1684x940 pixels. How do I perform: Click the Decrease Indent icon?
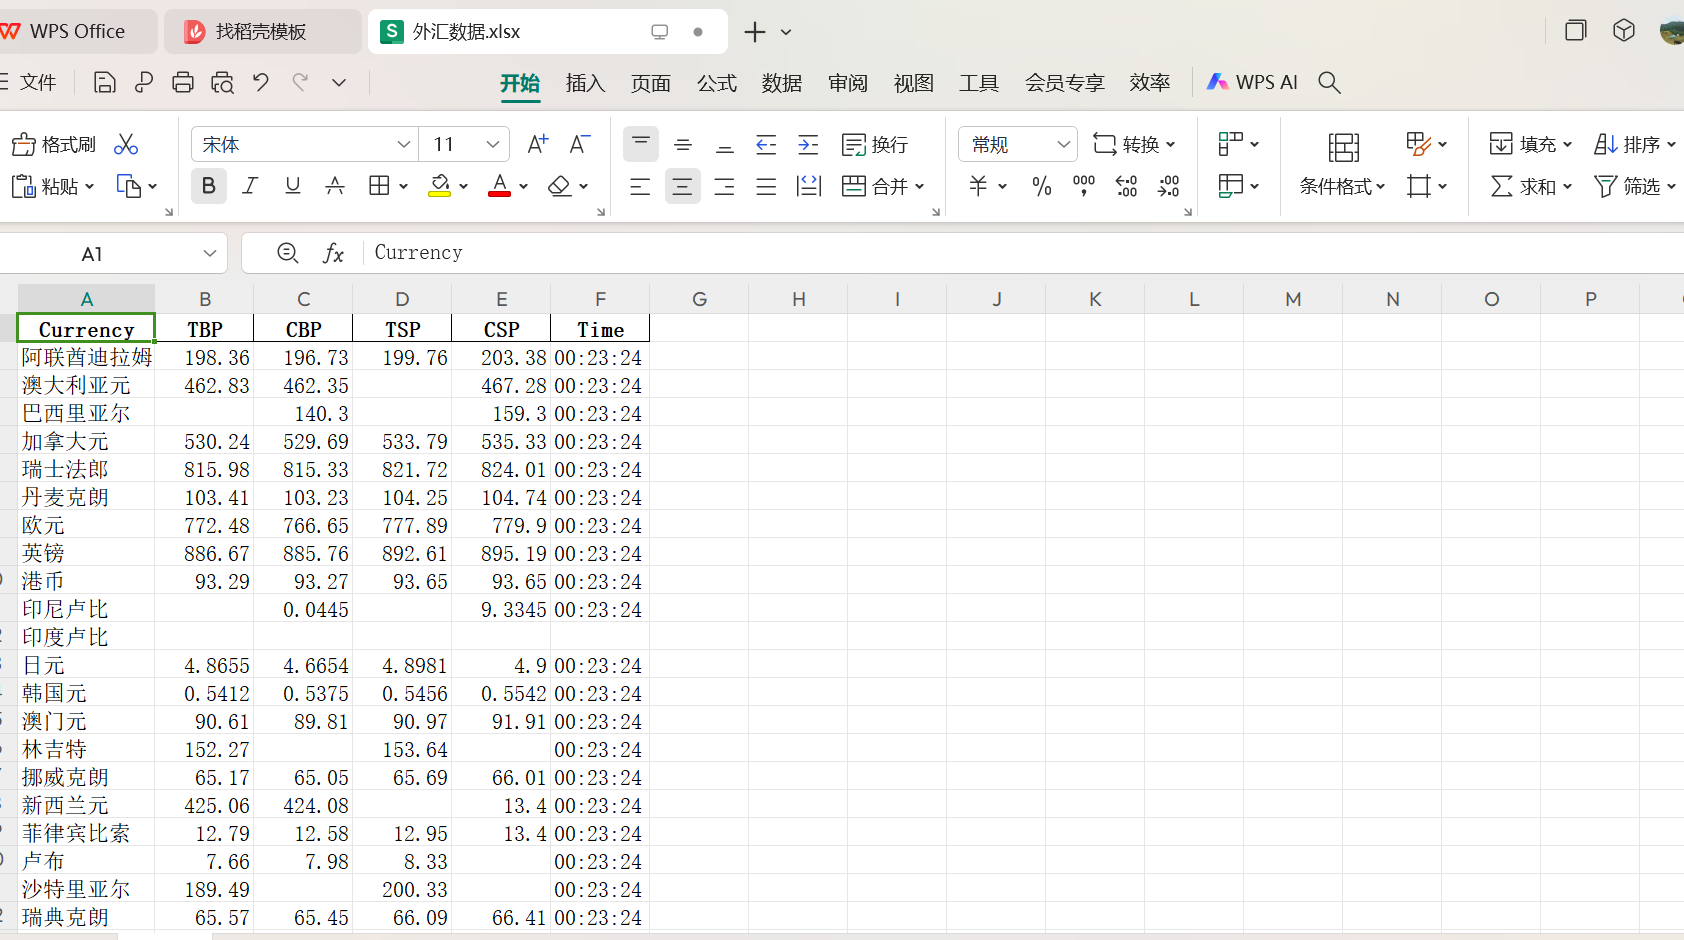pos(766,144)
